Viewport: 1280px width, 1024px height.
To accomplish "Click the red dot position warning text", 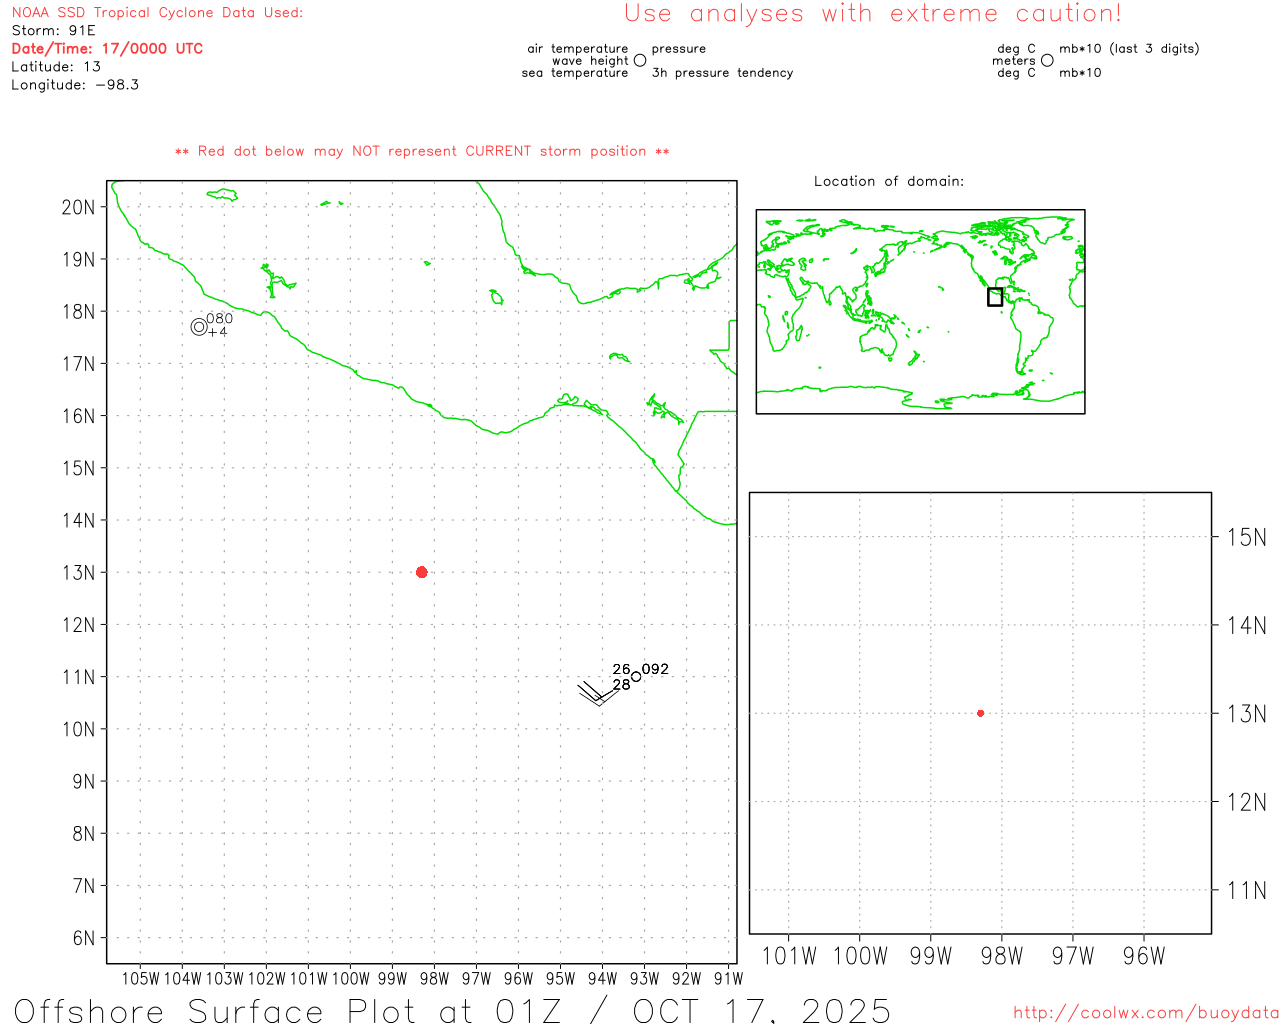I will coord(422,152).
